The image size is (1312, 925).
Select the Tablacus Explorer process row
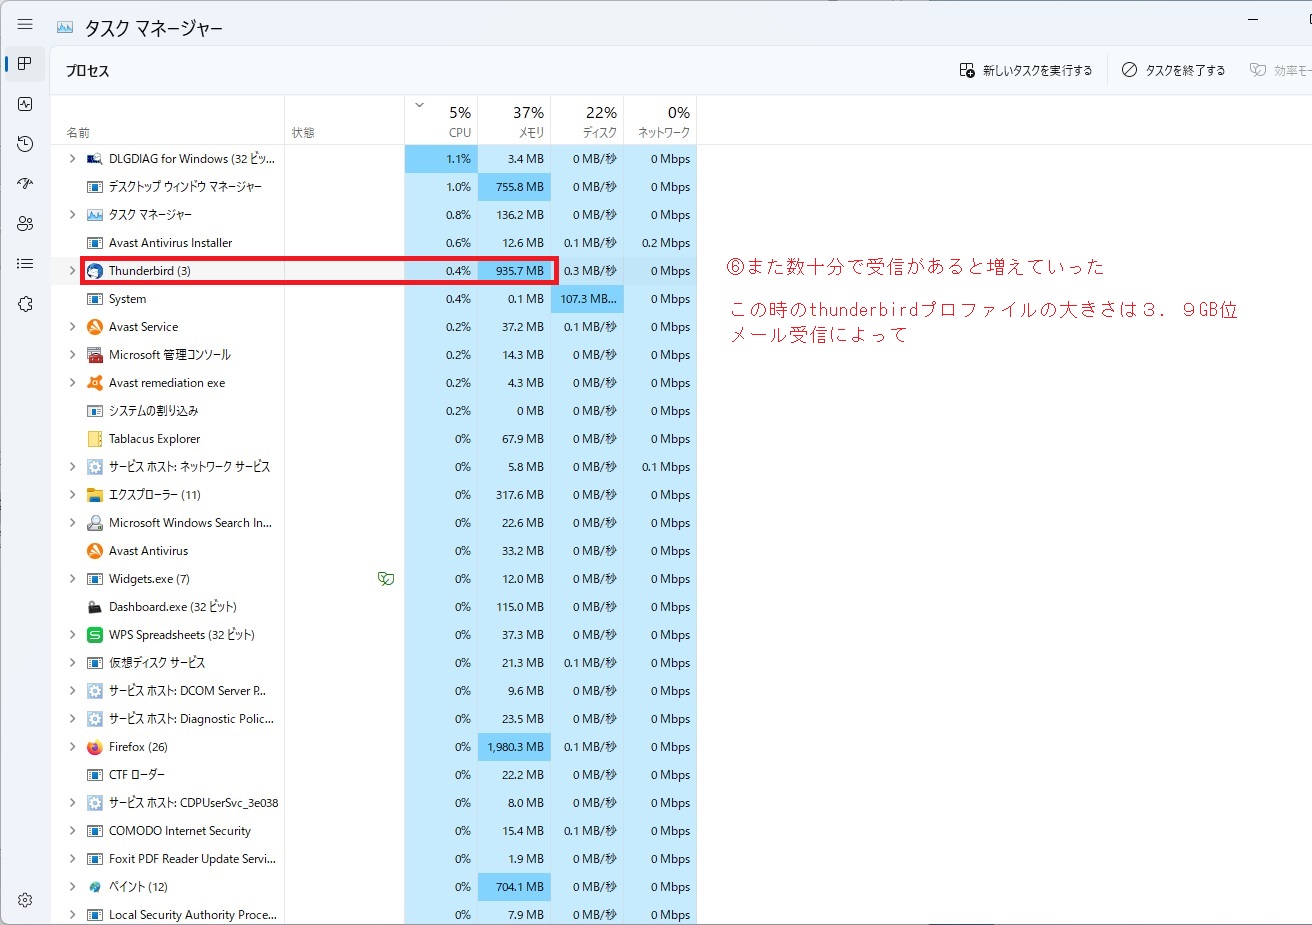154,439
